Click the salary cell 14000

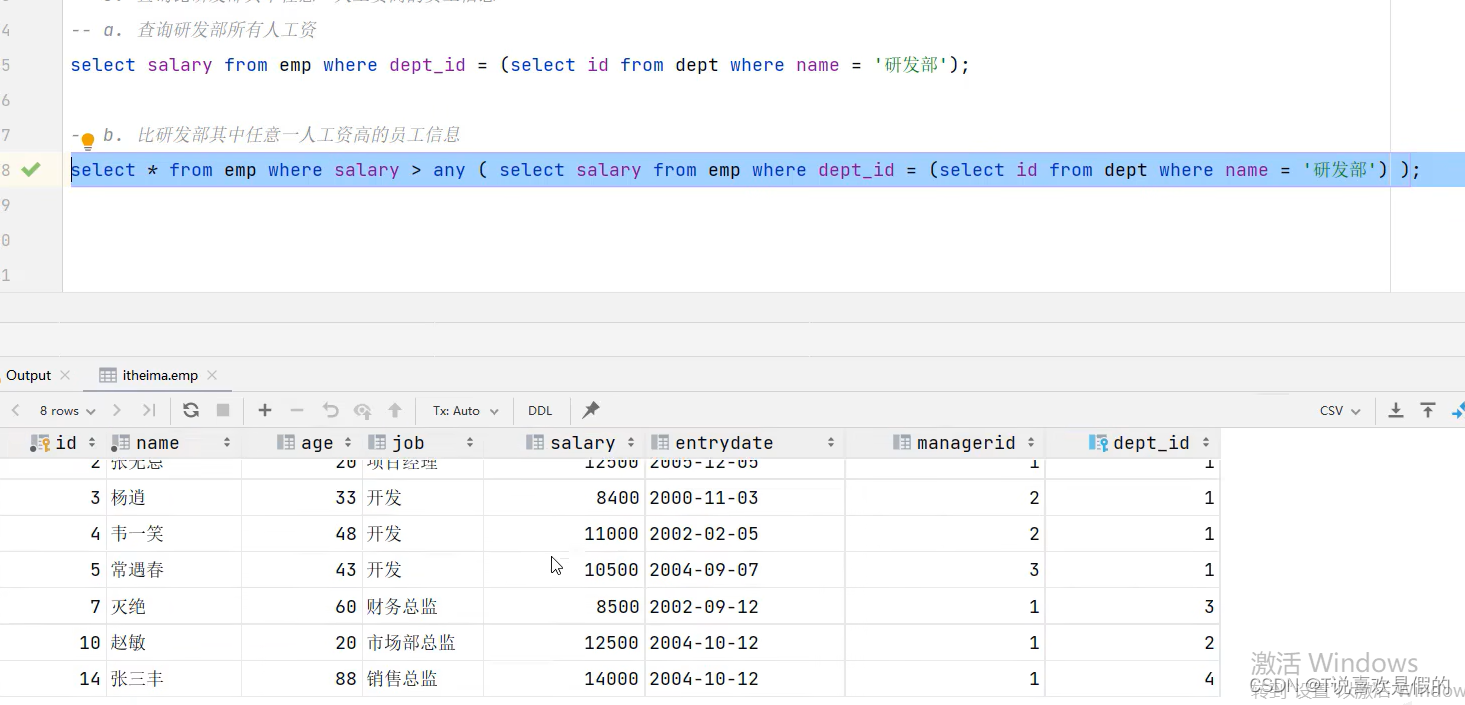click(x=565, y=678)
